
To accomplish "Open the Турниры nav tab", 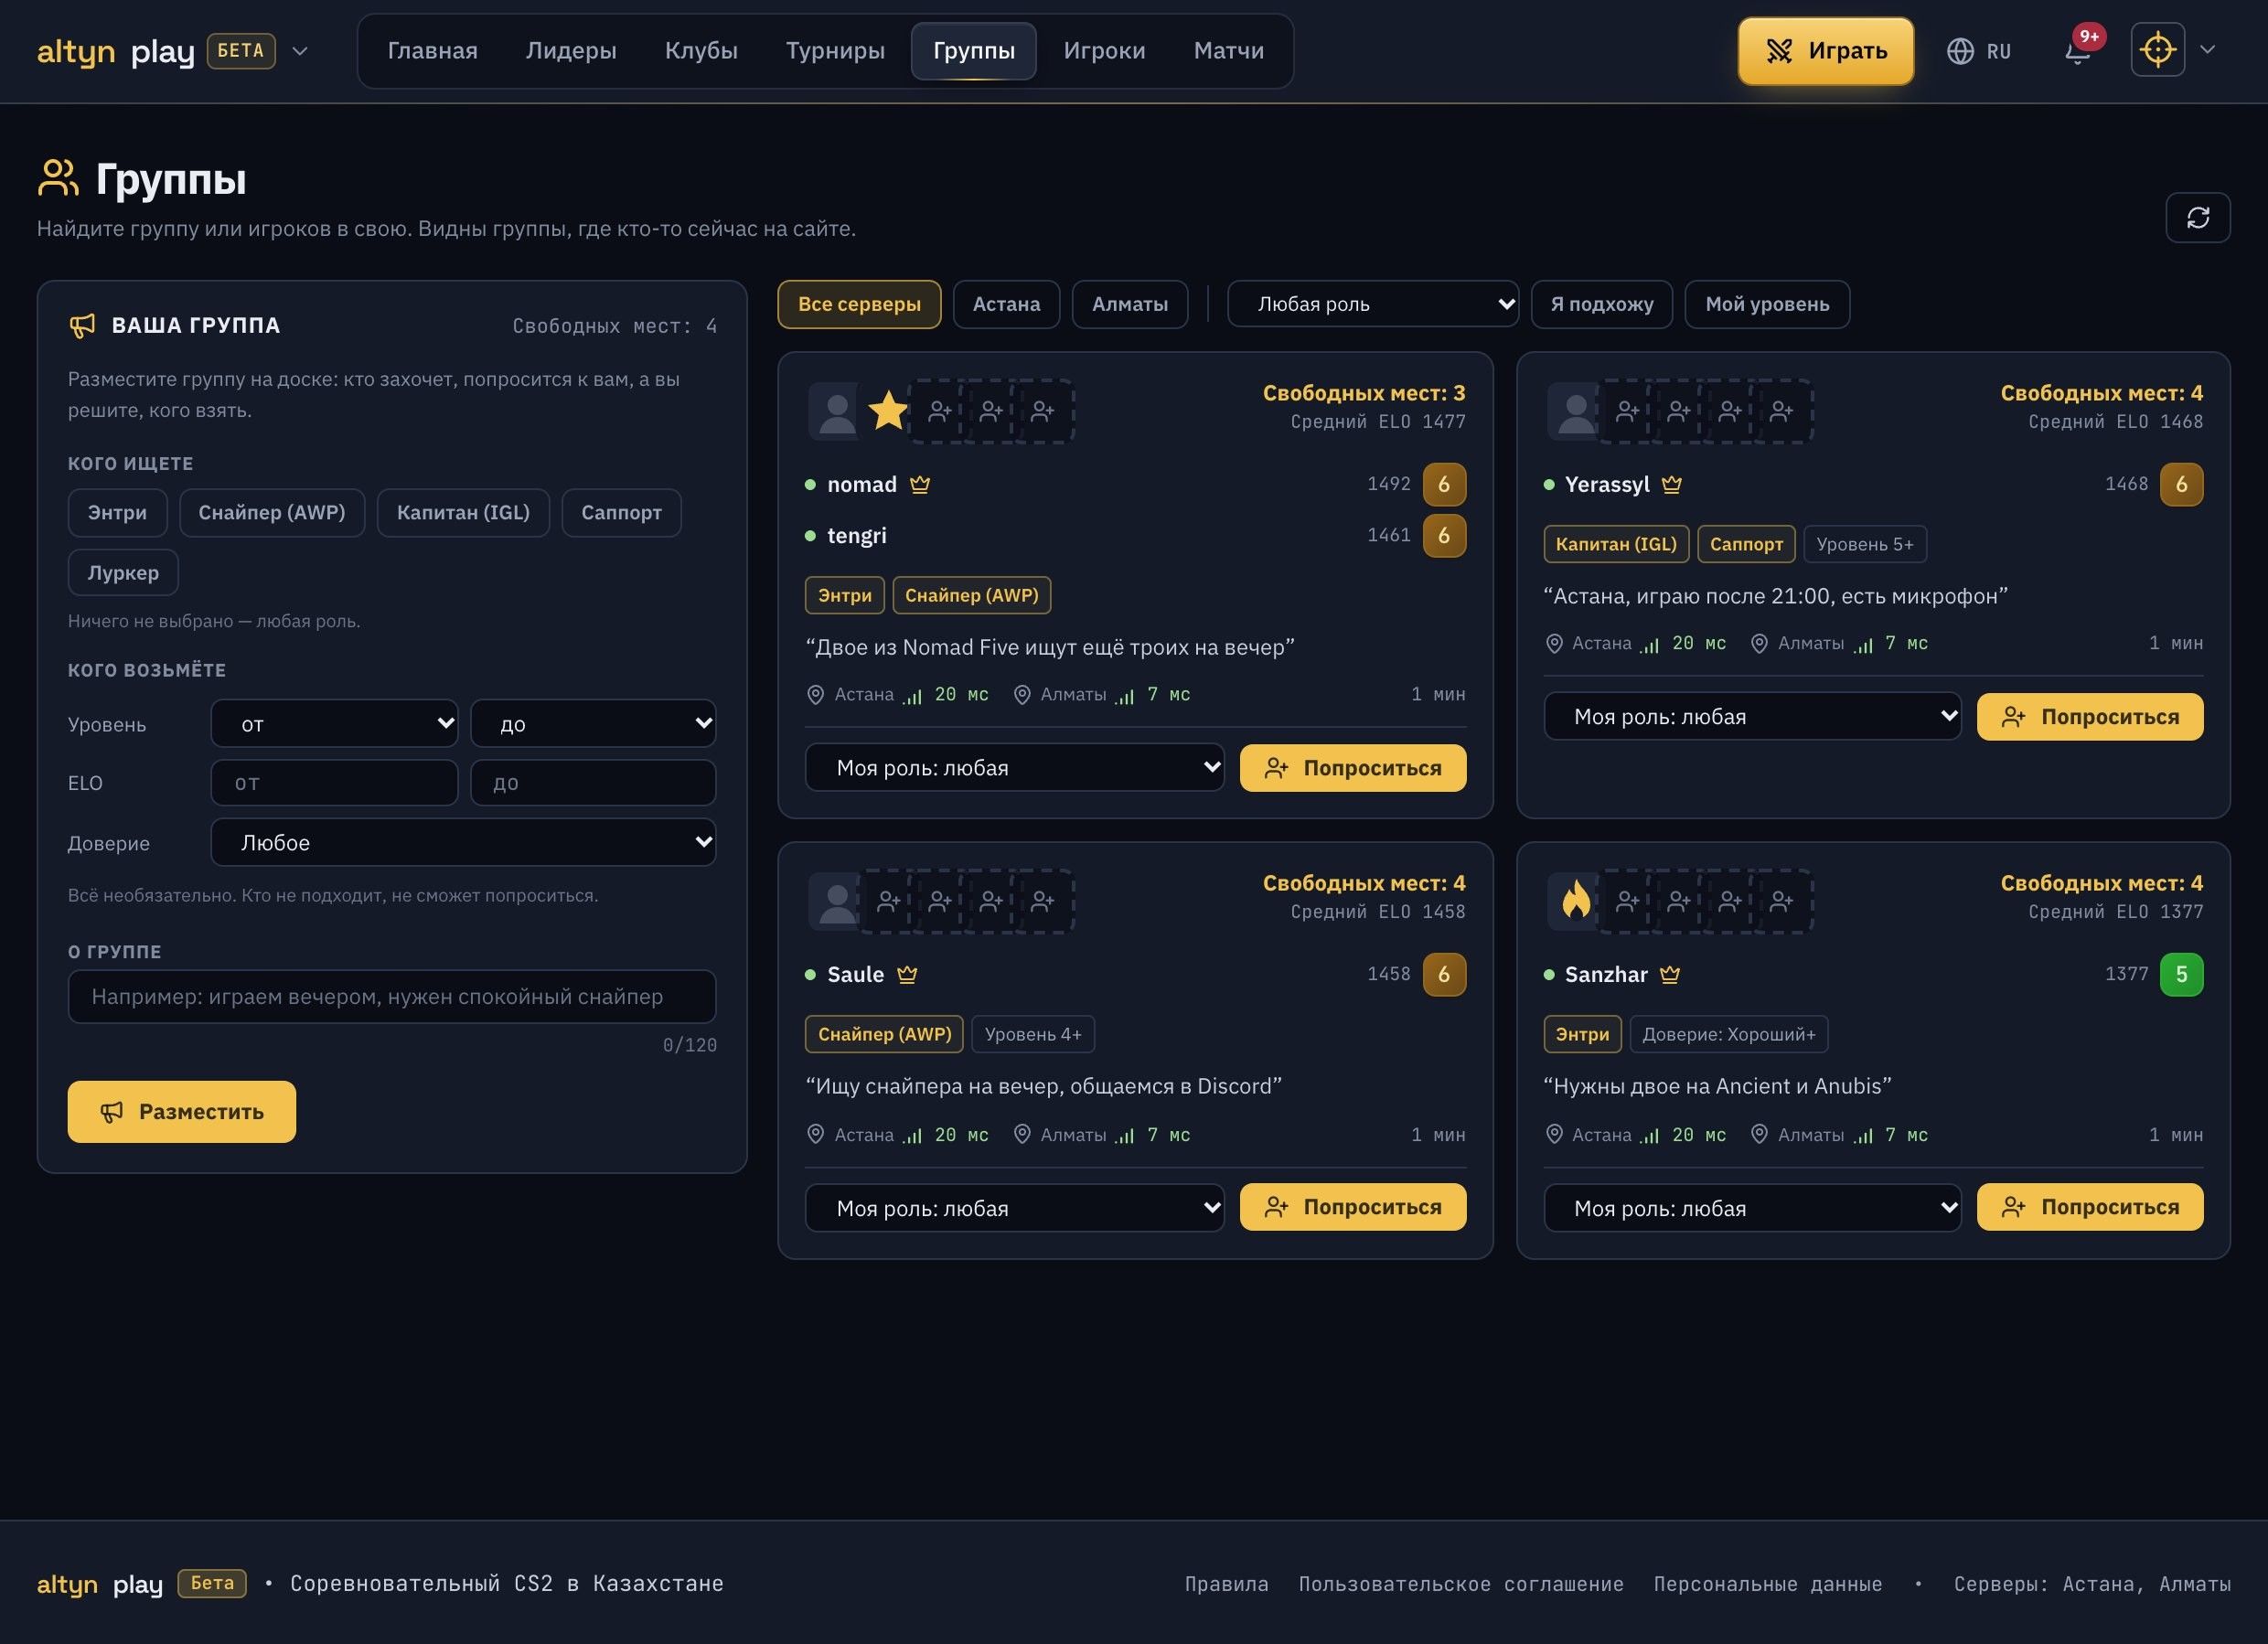I will pyautogui.click(x=835, y=51).
